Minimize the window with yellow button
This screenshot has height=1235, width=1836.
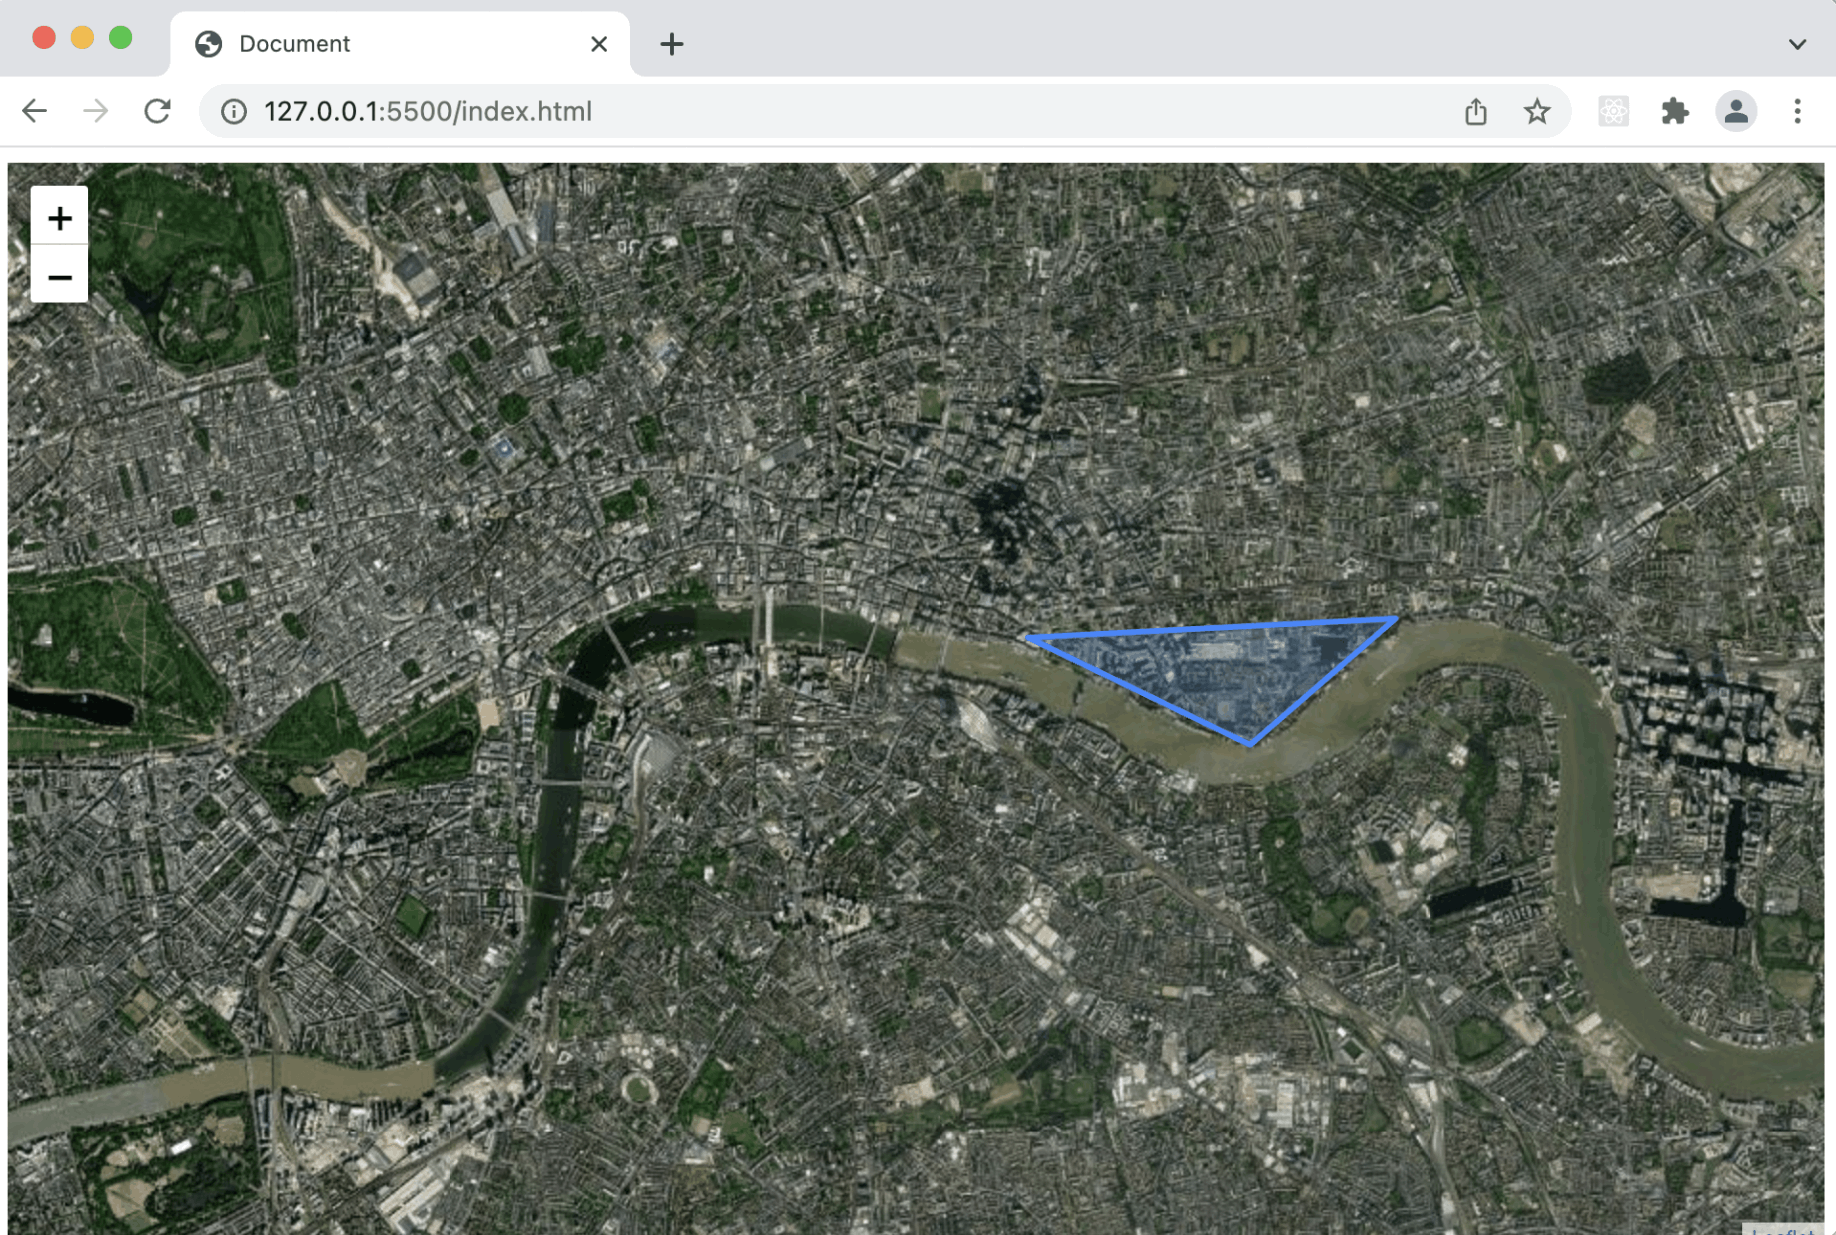pos(82,38)
